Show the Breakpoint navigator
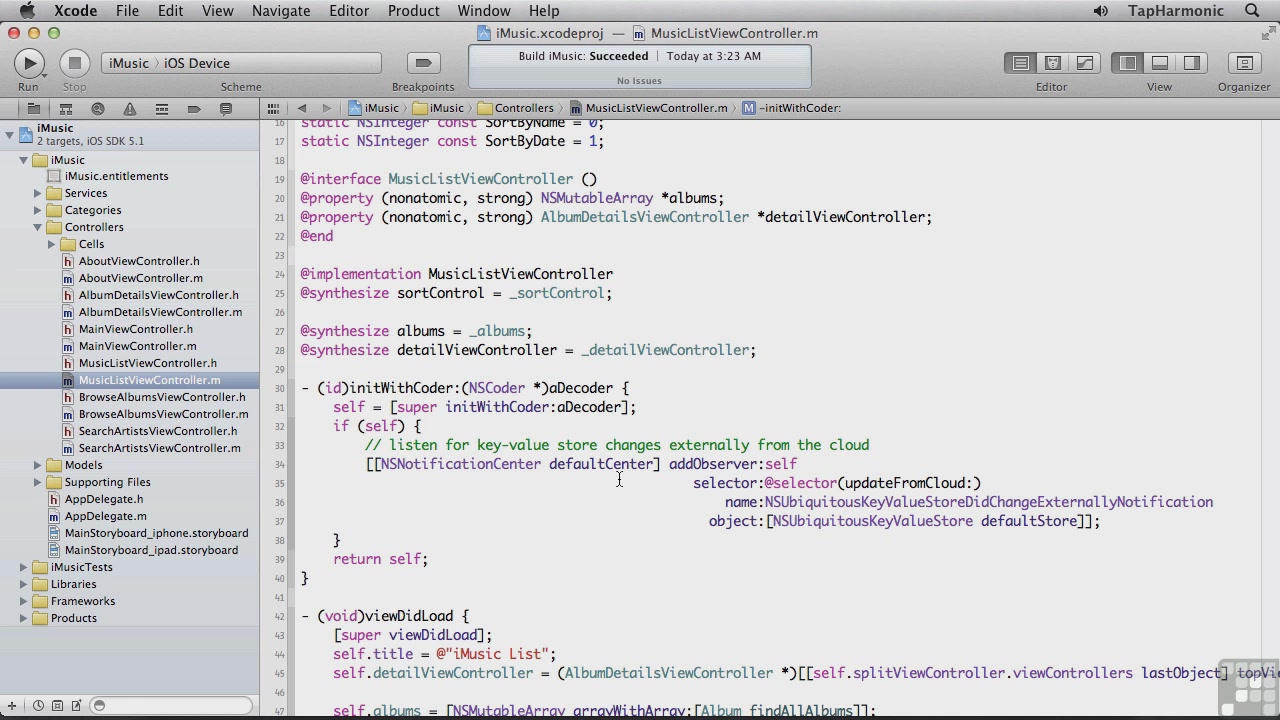The image size is (1280, 720). pos(194,108)
